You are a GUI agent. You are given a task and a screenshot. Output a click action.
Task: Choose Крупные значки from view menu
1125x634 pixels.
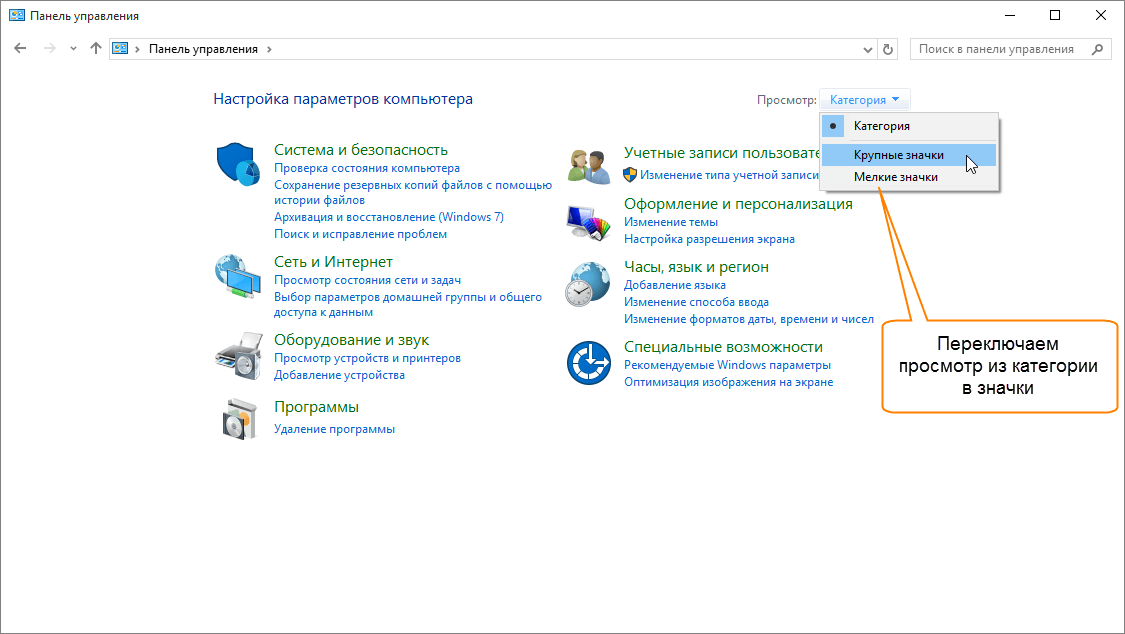tap(898, 155)
